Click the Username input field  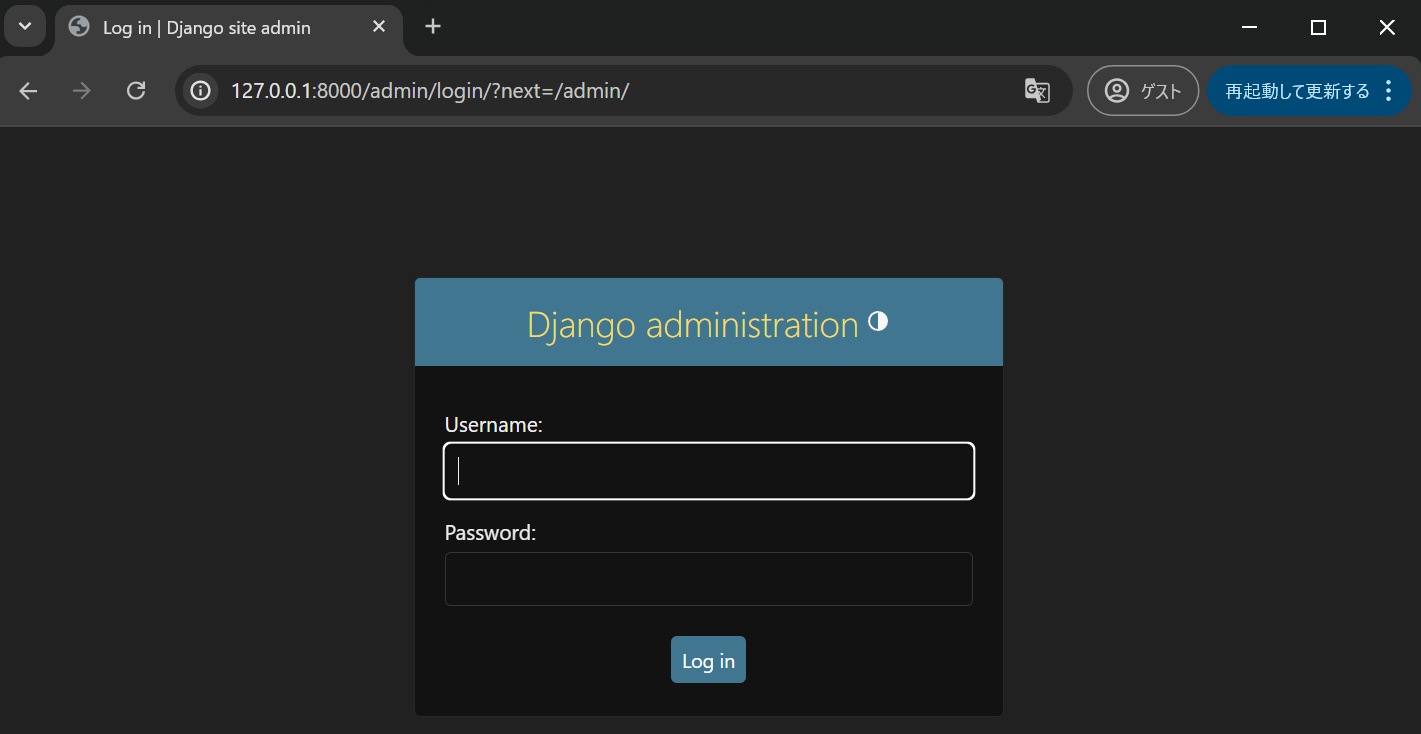709,471
